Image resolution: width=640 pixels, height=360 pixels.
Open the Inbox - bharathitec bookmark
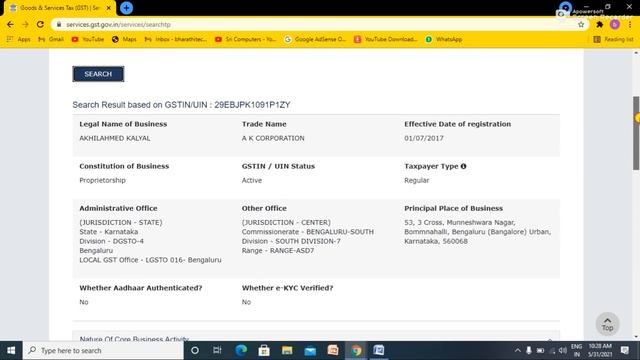click(176, 39)
